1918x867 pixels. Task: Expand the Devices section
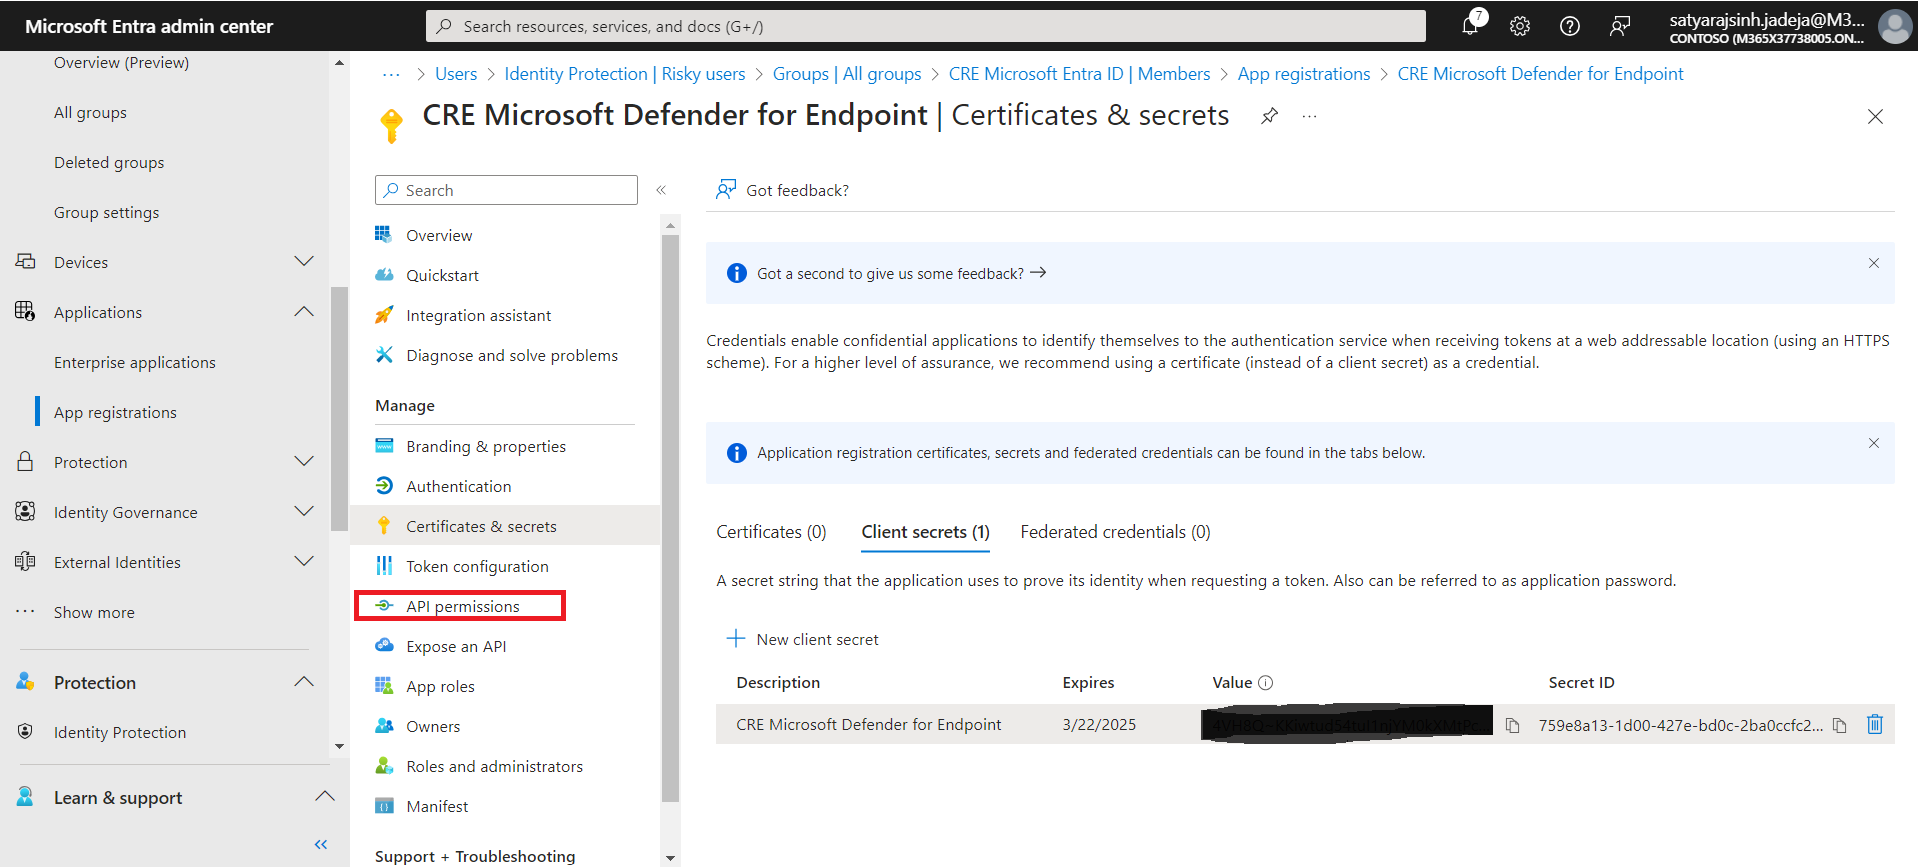pos(304,261)
